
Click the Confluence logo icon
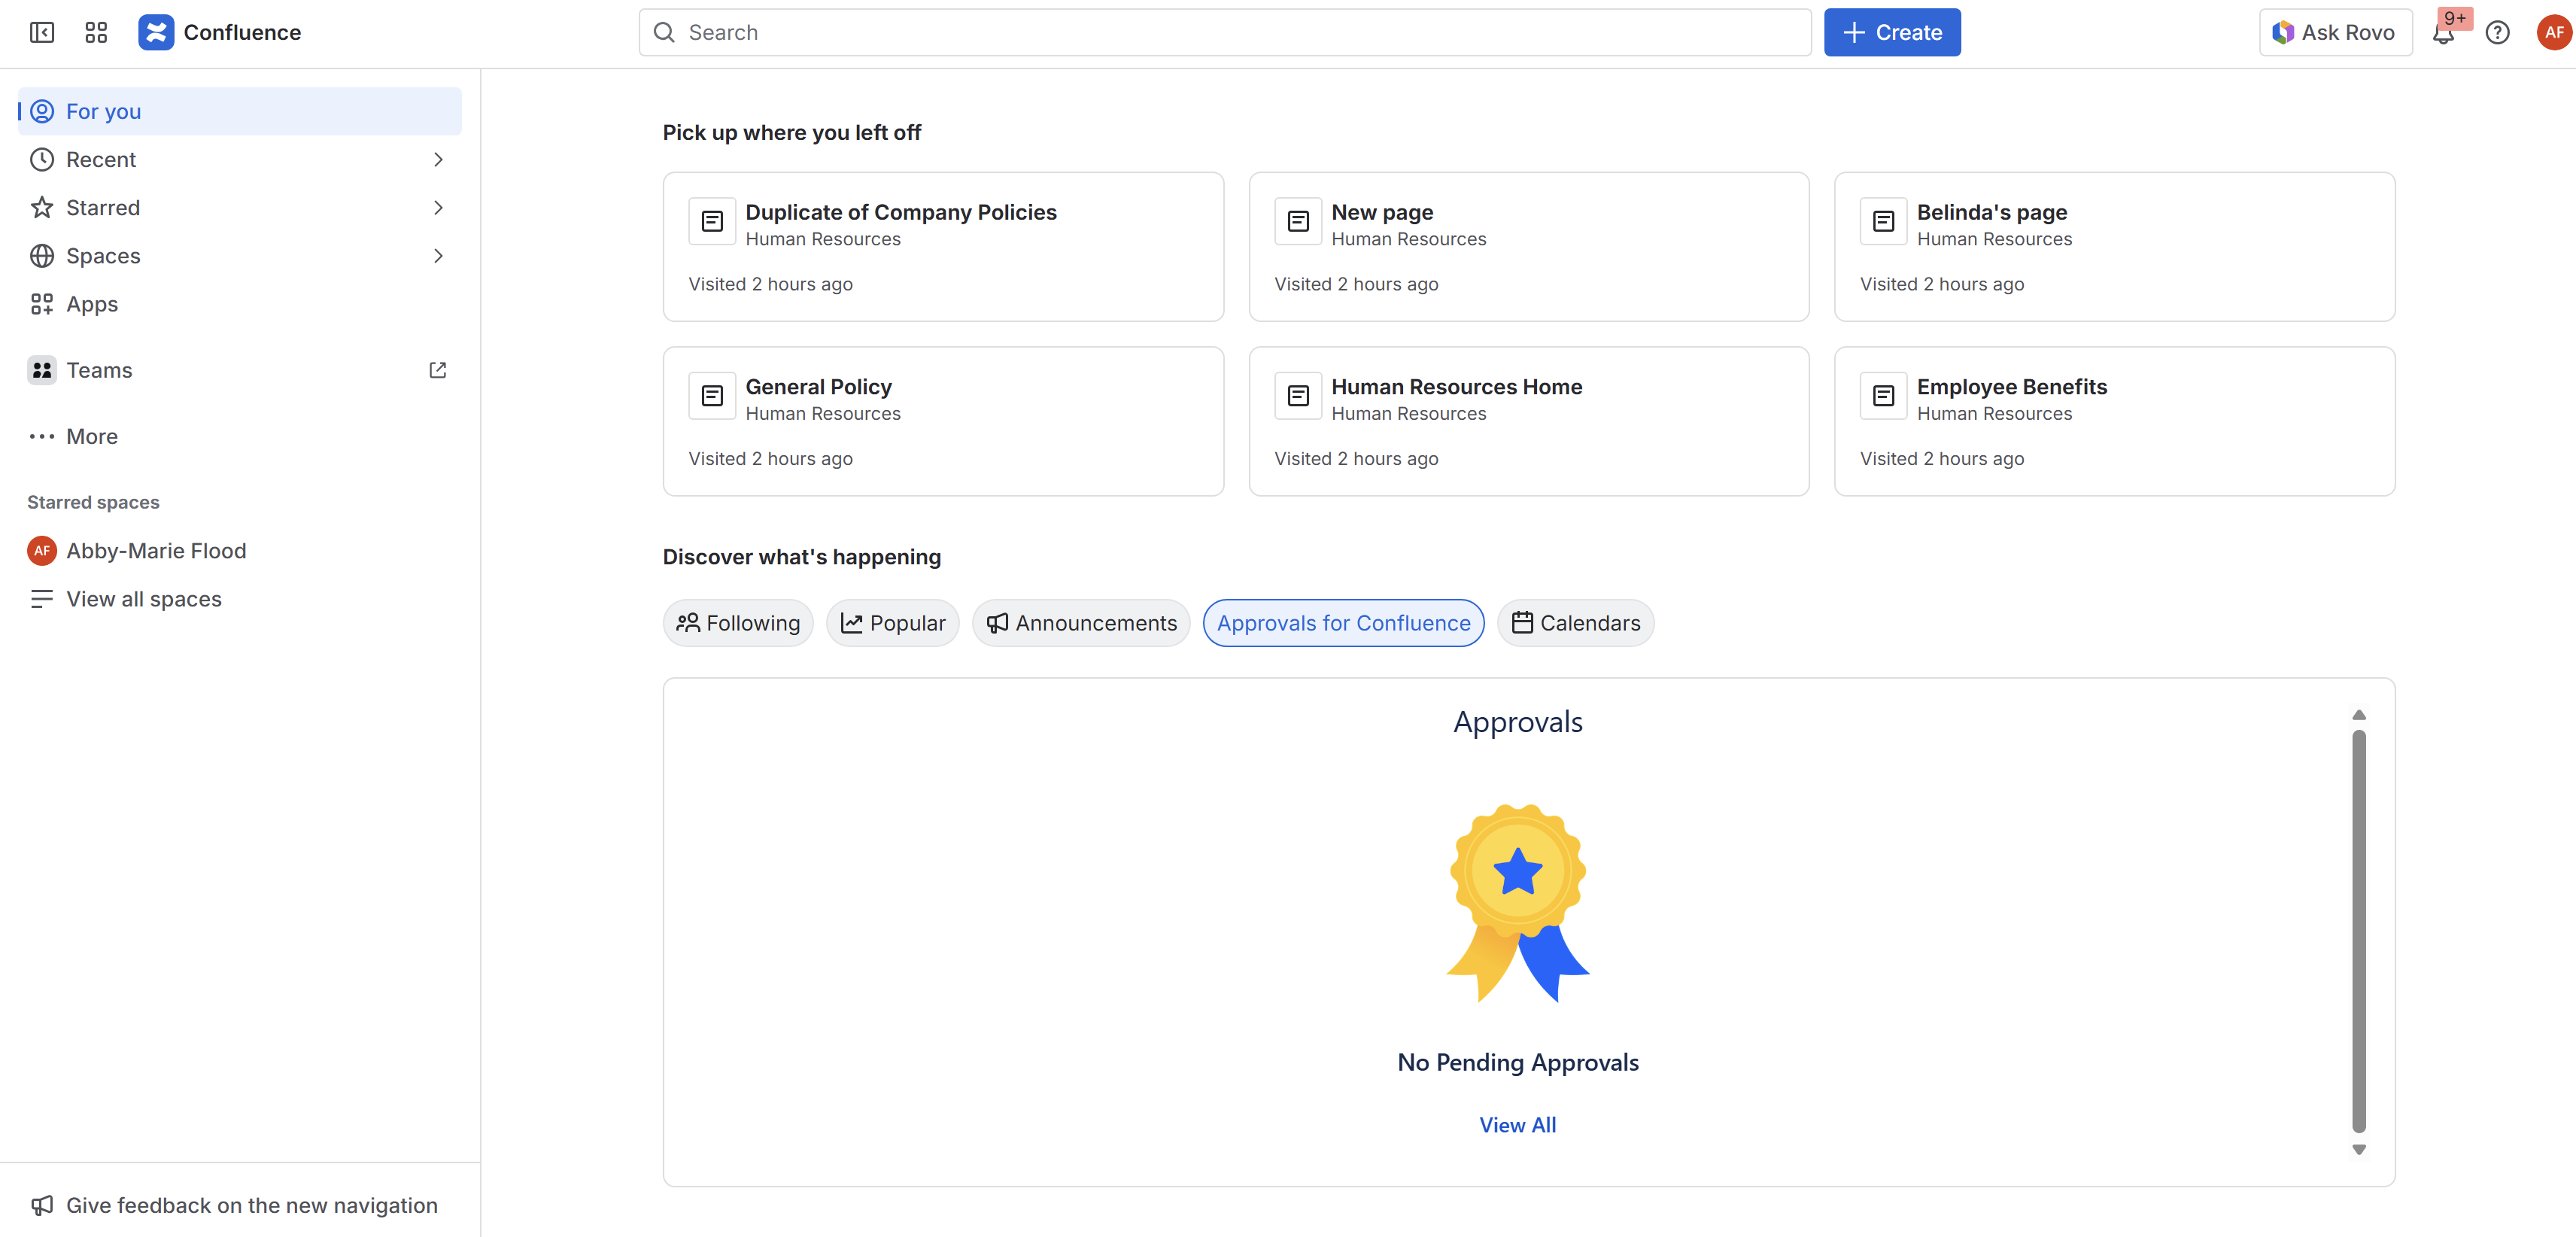[156, 32]
